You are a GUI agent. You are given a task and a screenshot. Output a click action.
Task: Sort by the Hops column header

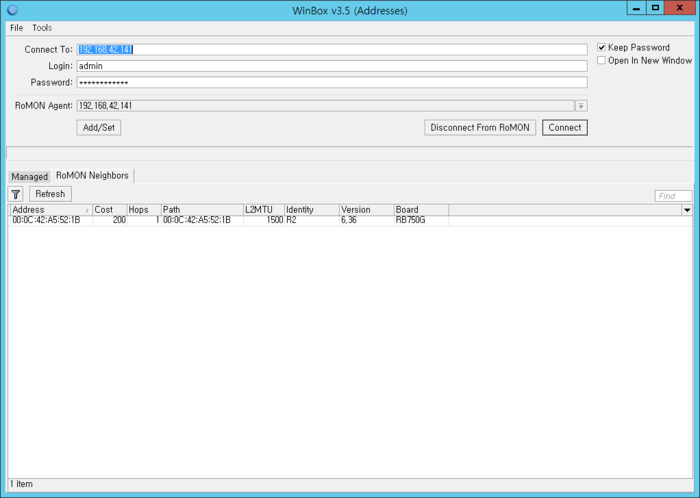[x=144, y=210]
